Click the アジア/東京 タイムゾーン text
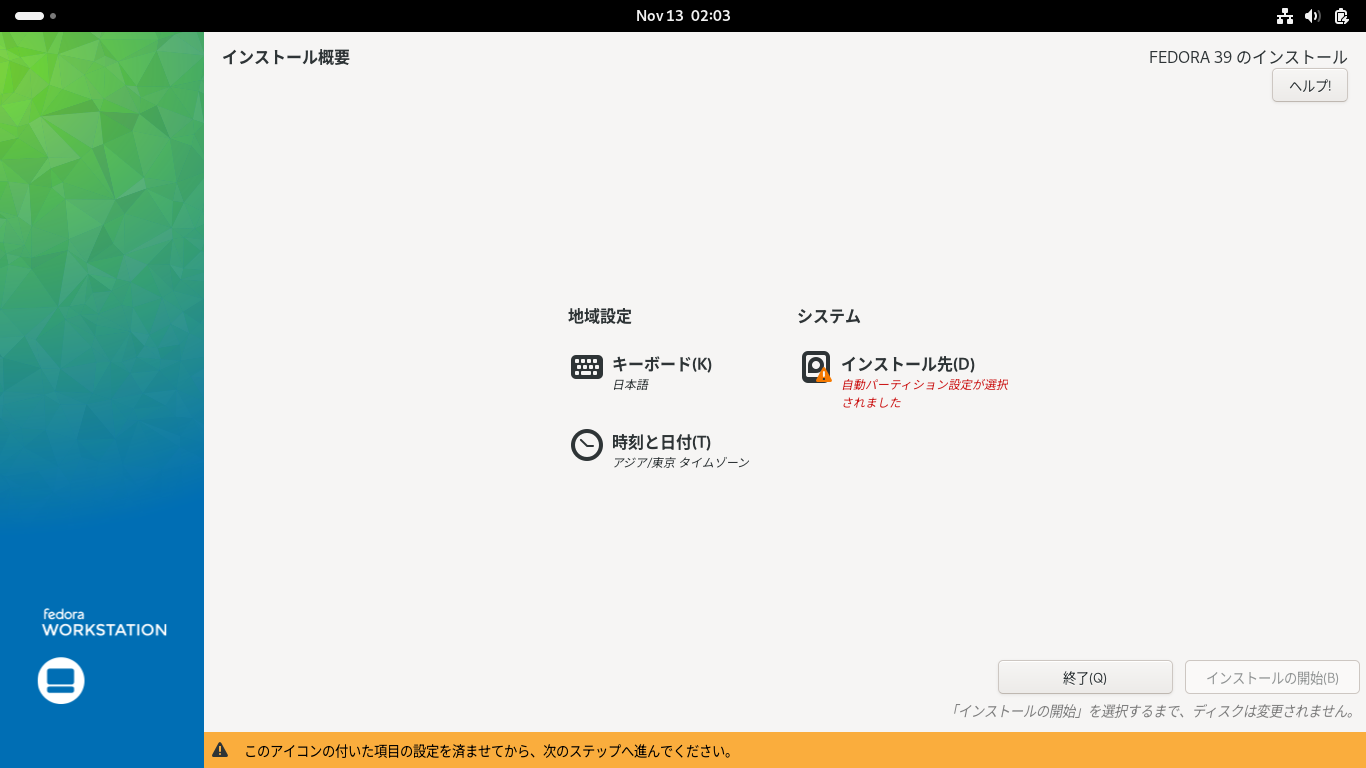Screen dimensions: 1366x768 click(x=681, y=463)
